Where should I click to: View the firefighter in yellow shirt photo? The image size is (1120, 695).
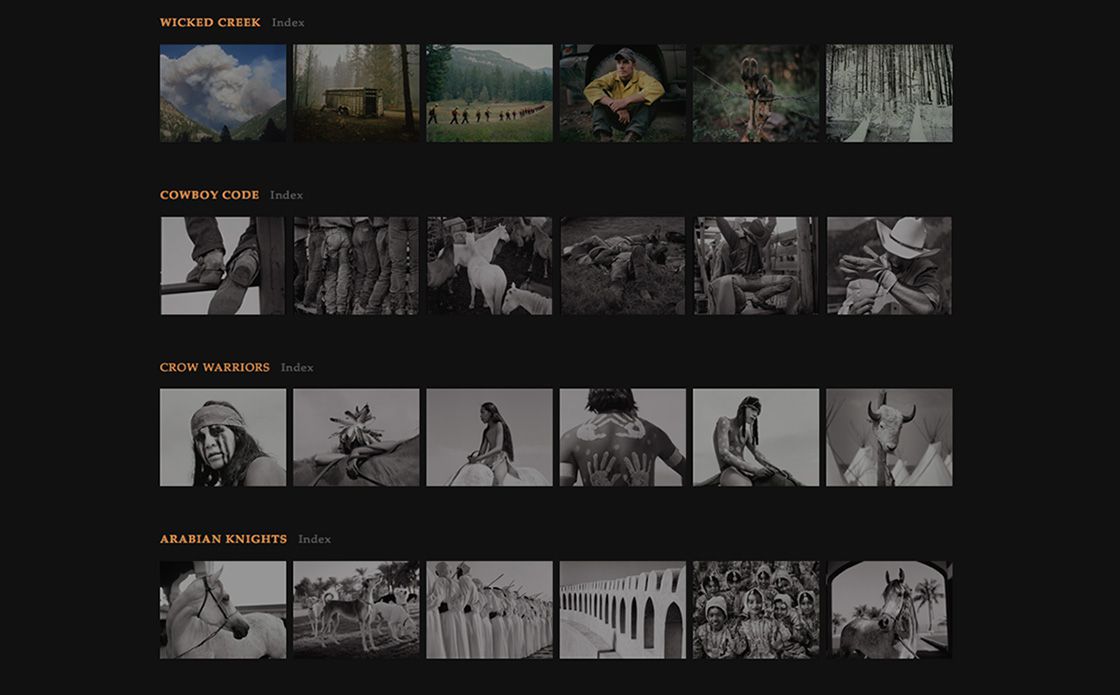tap(623, 93)
